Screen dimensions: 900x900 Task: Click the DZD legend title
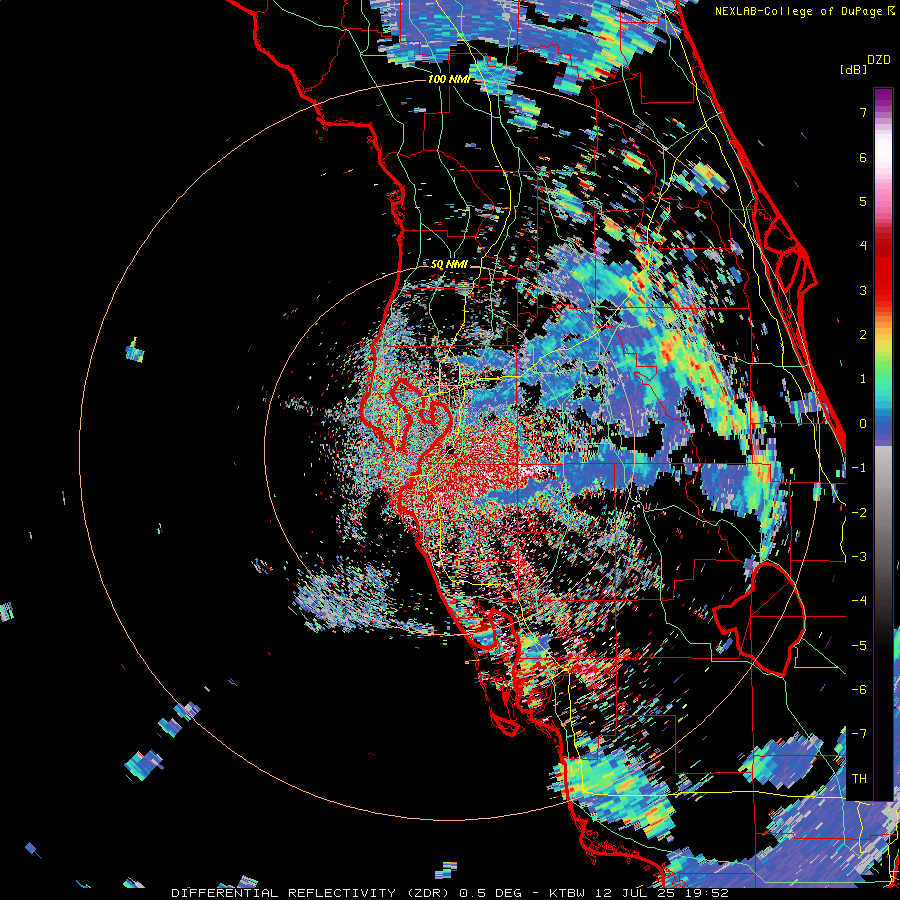879,60
